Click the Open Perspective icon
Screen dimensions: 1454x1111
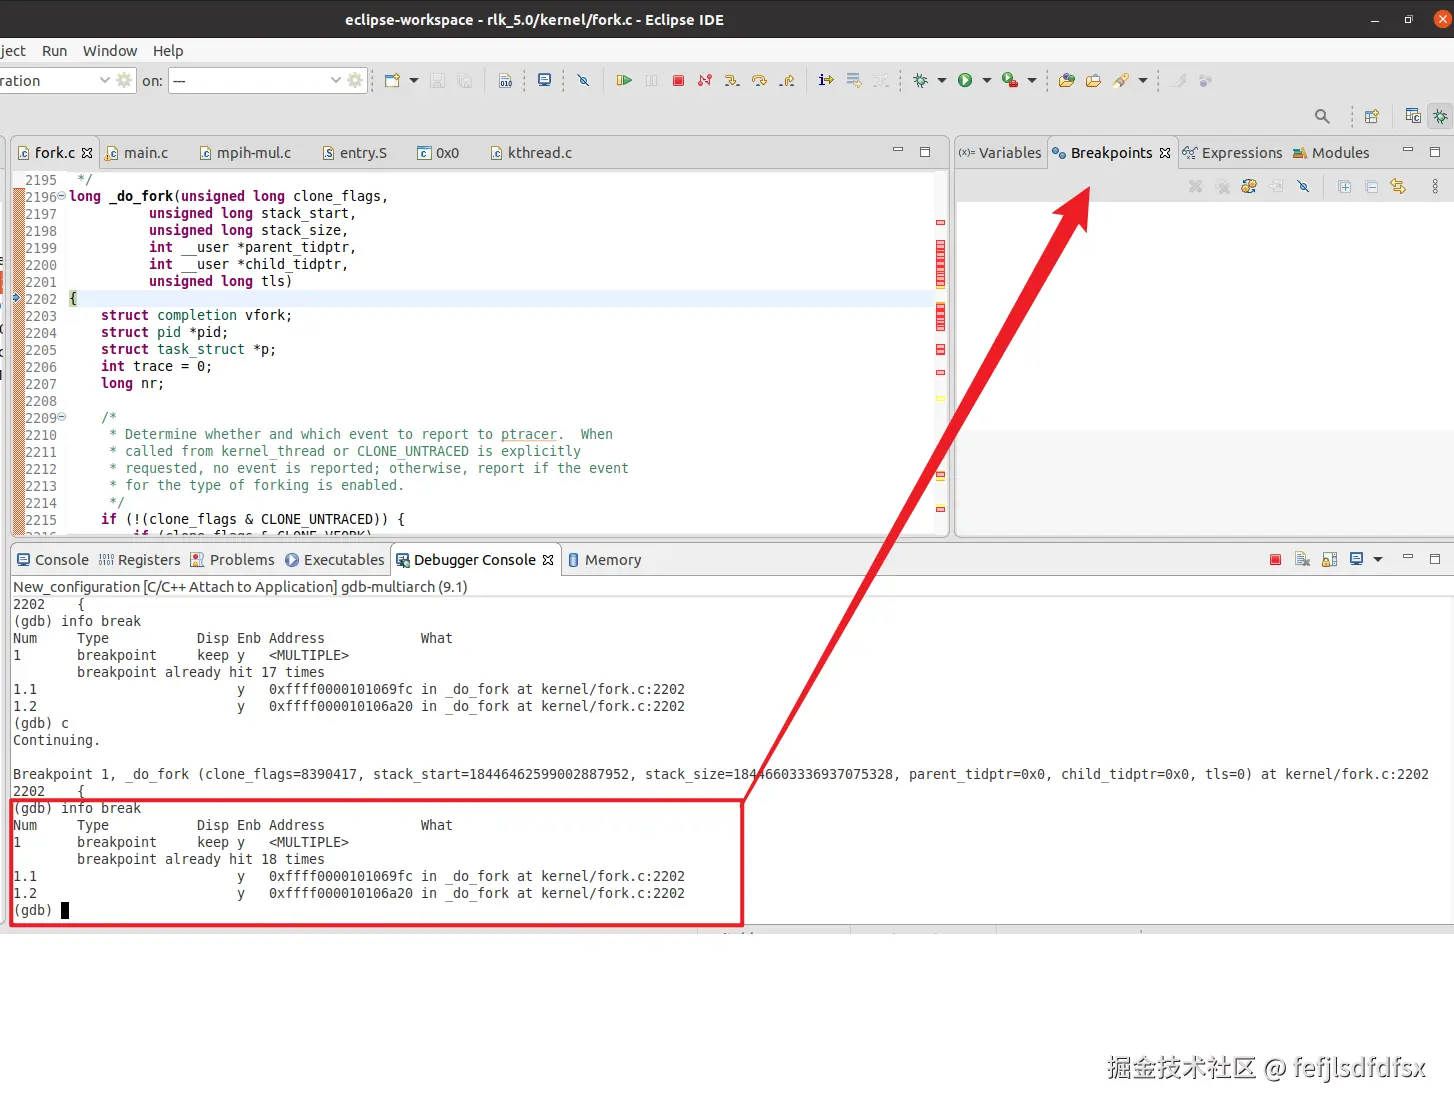click(1372, 116)
